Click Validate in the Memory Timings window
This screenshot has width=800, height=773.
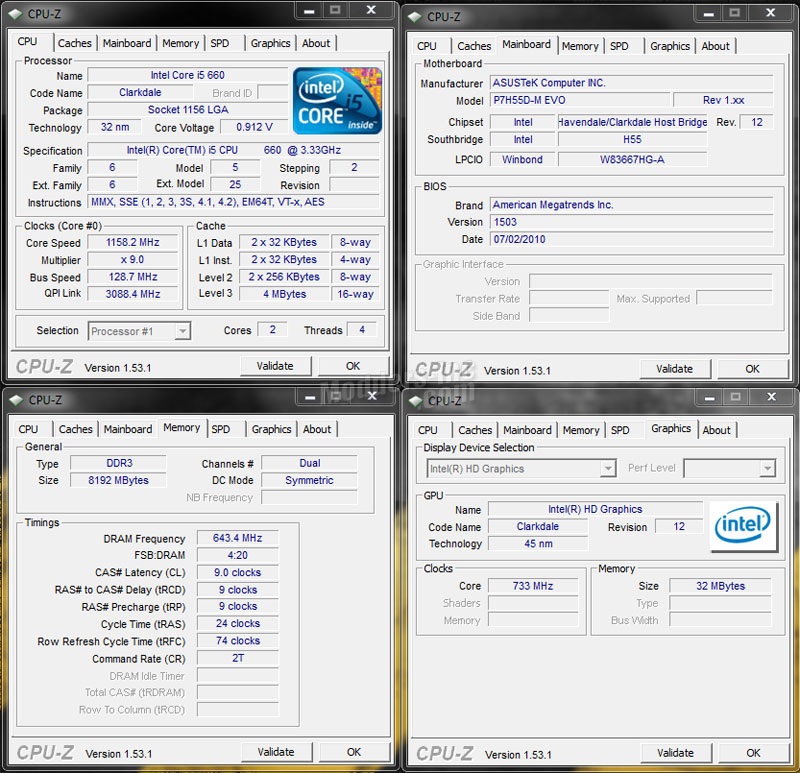click(276, 752)
